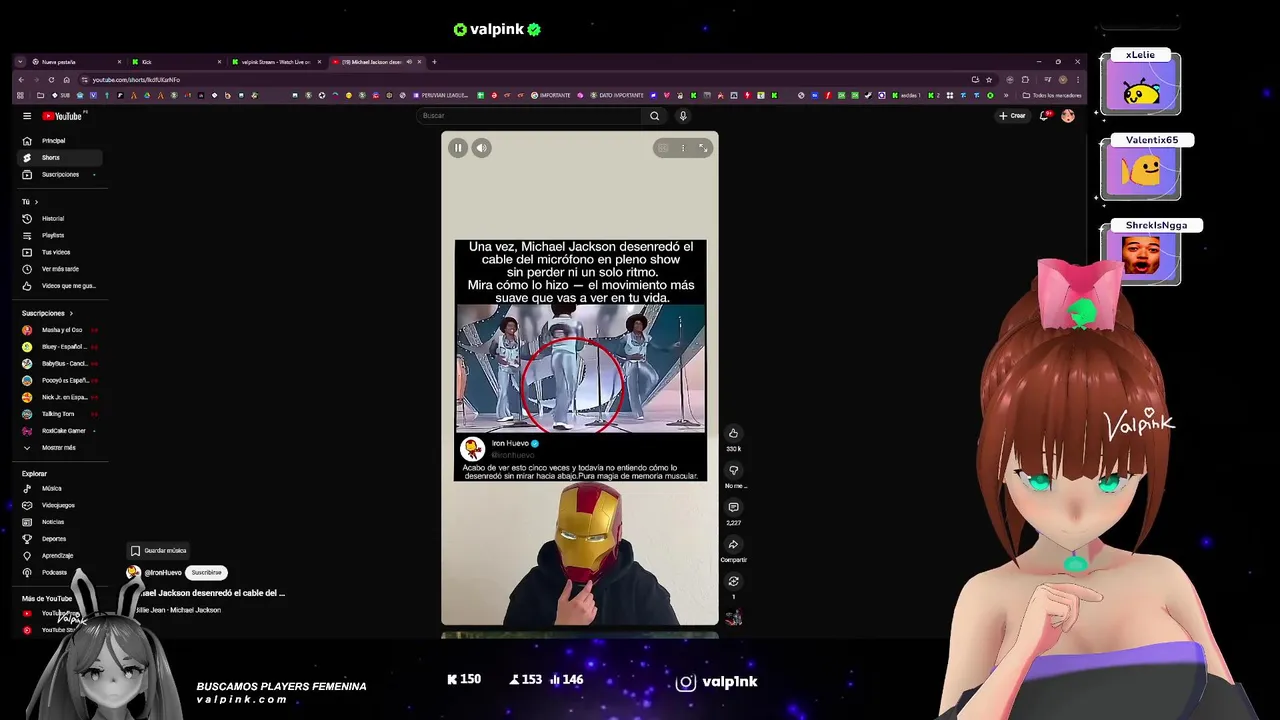Open the @IronHuevo channel name

(163, 573)
